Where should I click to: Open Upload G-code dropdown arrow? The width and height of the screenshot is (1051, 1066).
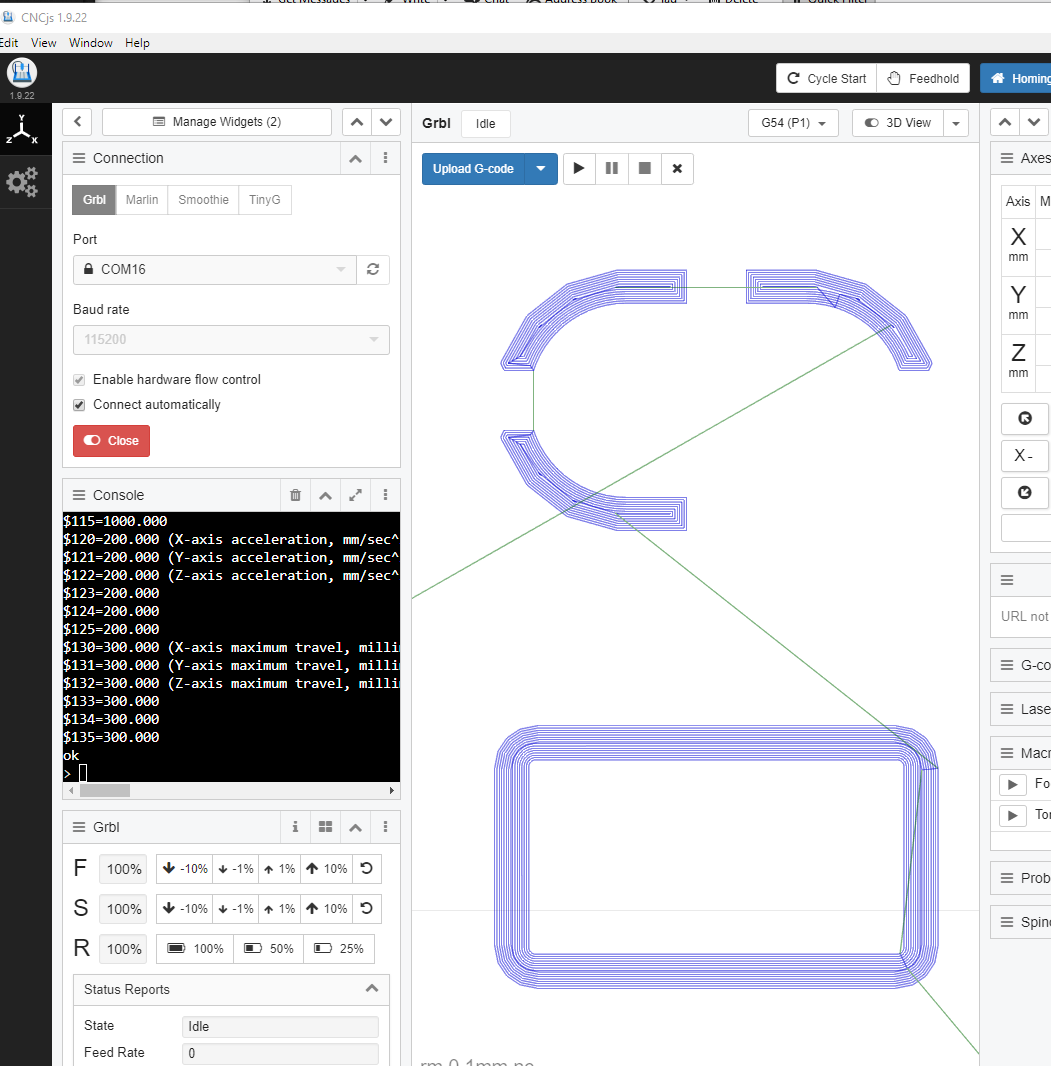coord(541,169)
